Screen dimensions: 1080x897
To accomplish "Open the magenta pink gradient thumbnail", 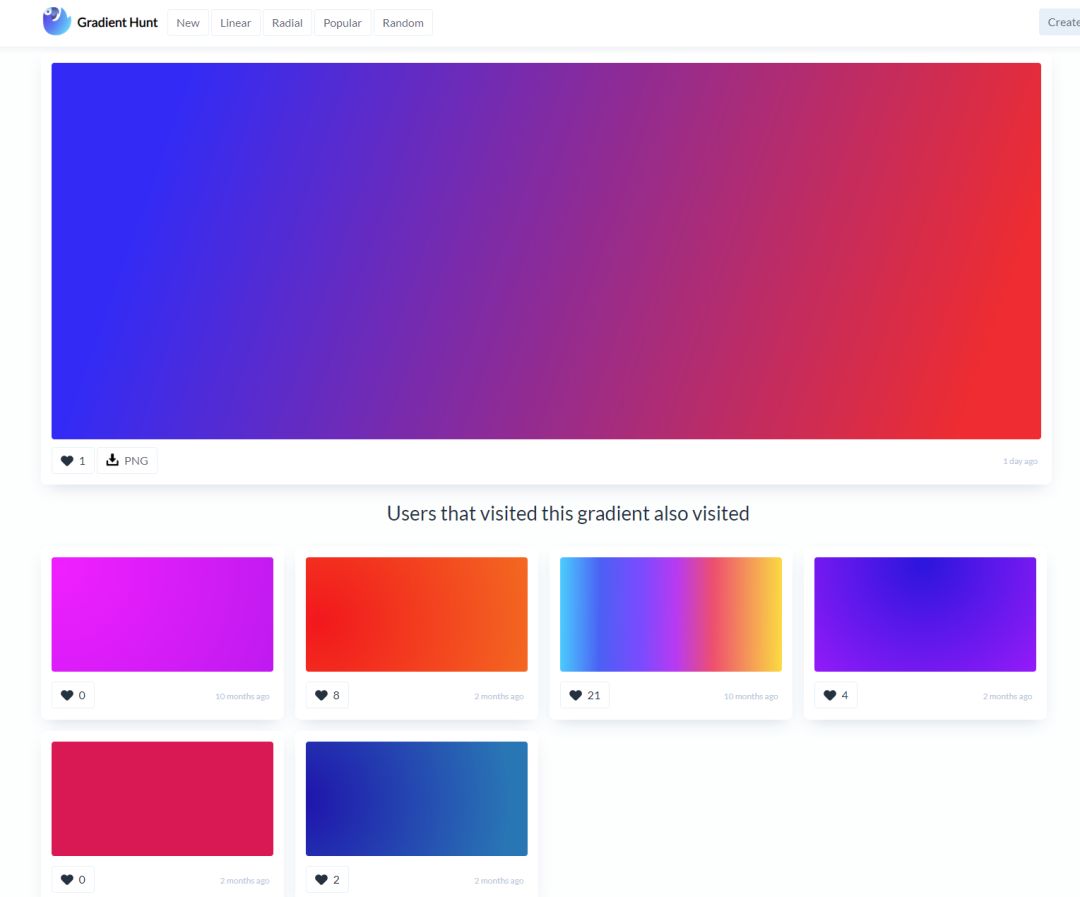I will click(x=162, y=614).
